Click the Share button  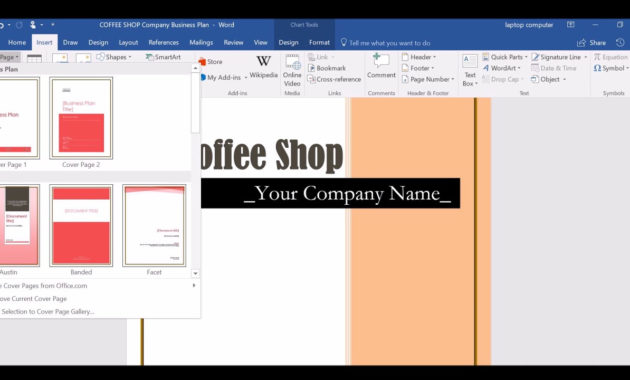591,43
